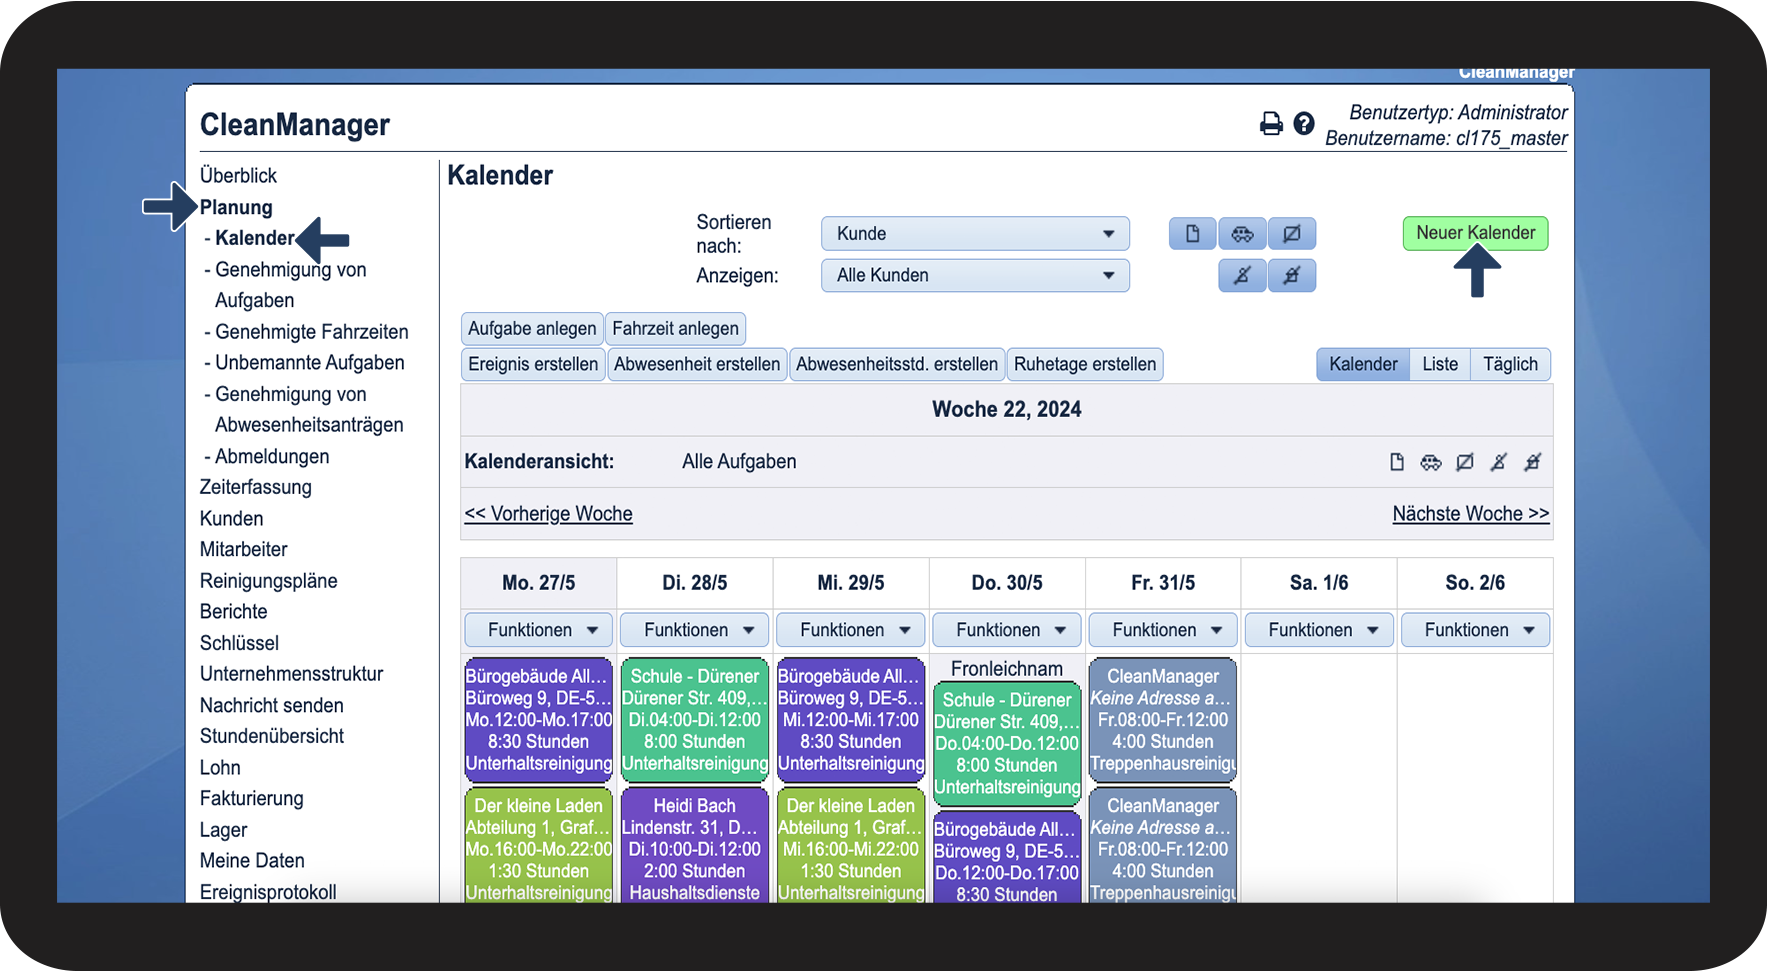Click the printer icon in header
The height and width of the screenshot is (971, 1767).
[x=1270, y=123]
